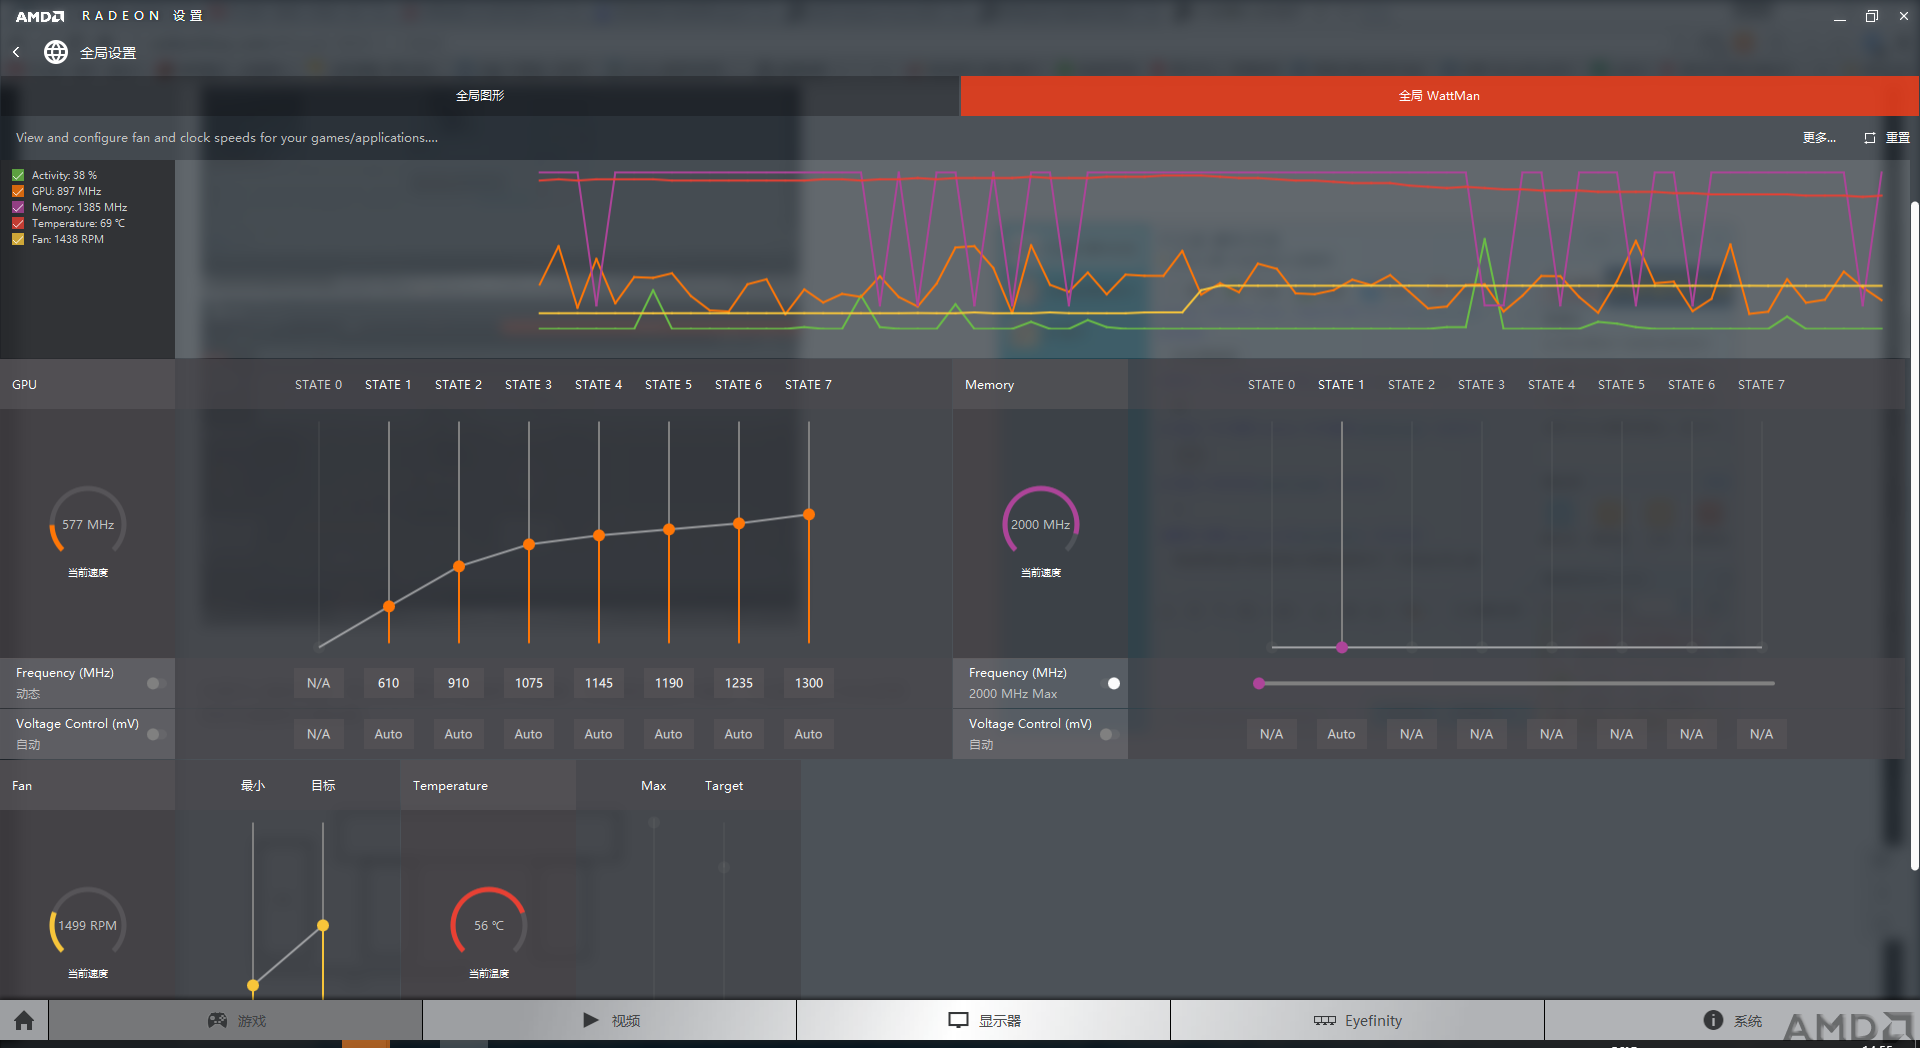
Task: Open the Eyefinity icon
Action: 1325,1020
